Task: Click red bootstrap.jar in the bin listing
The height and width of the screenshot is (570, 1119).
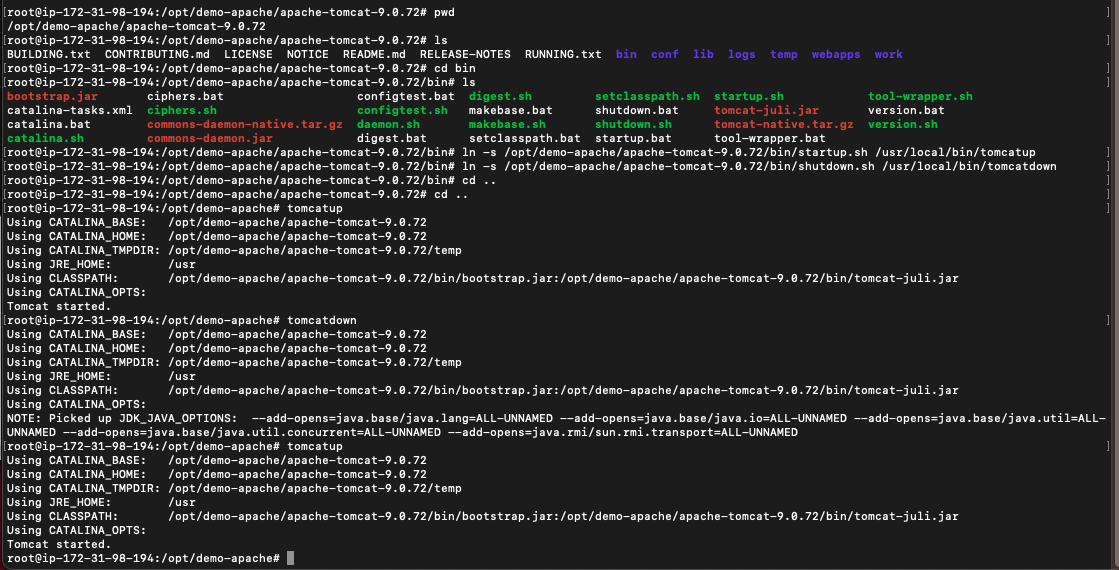Action: click(52, 96)
